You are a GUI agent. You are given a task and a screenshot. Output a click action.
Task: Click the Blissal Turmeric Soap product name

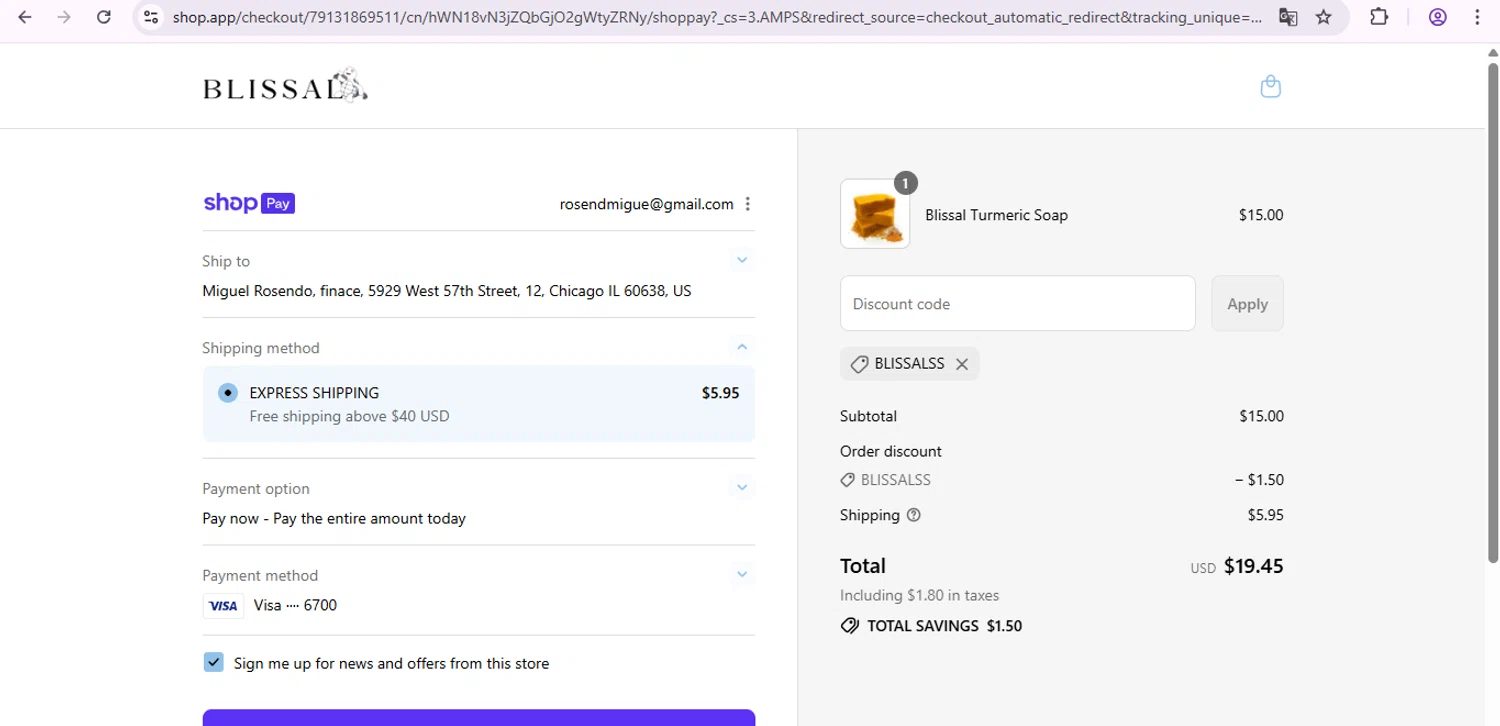[x=996, y=215]
